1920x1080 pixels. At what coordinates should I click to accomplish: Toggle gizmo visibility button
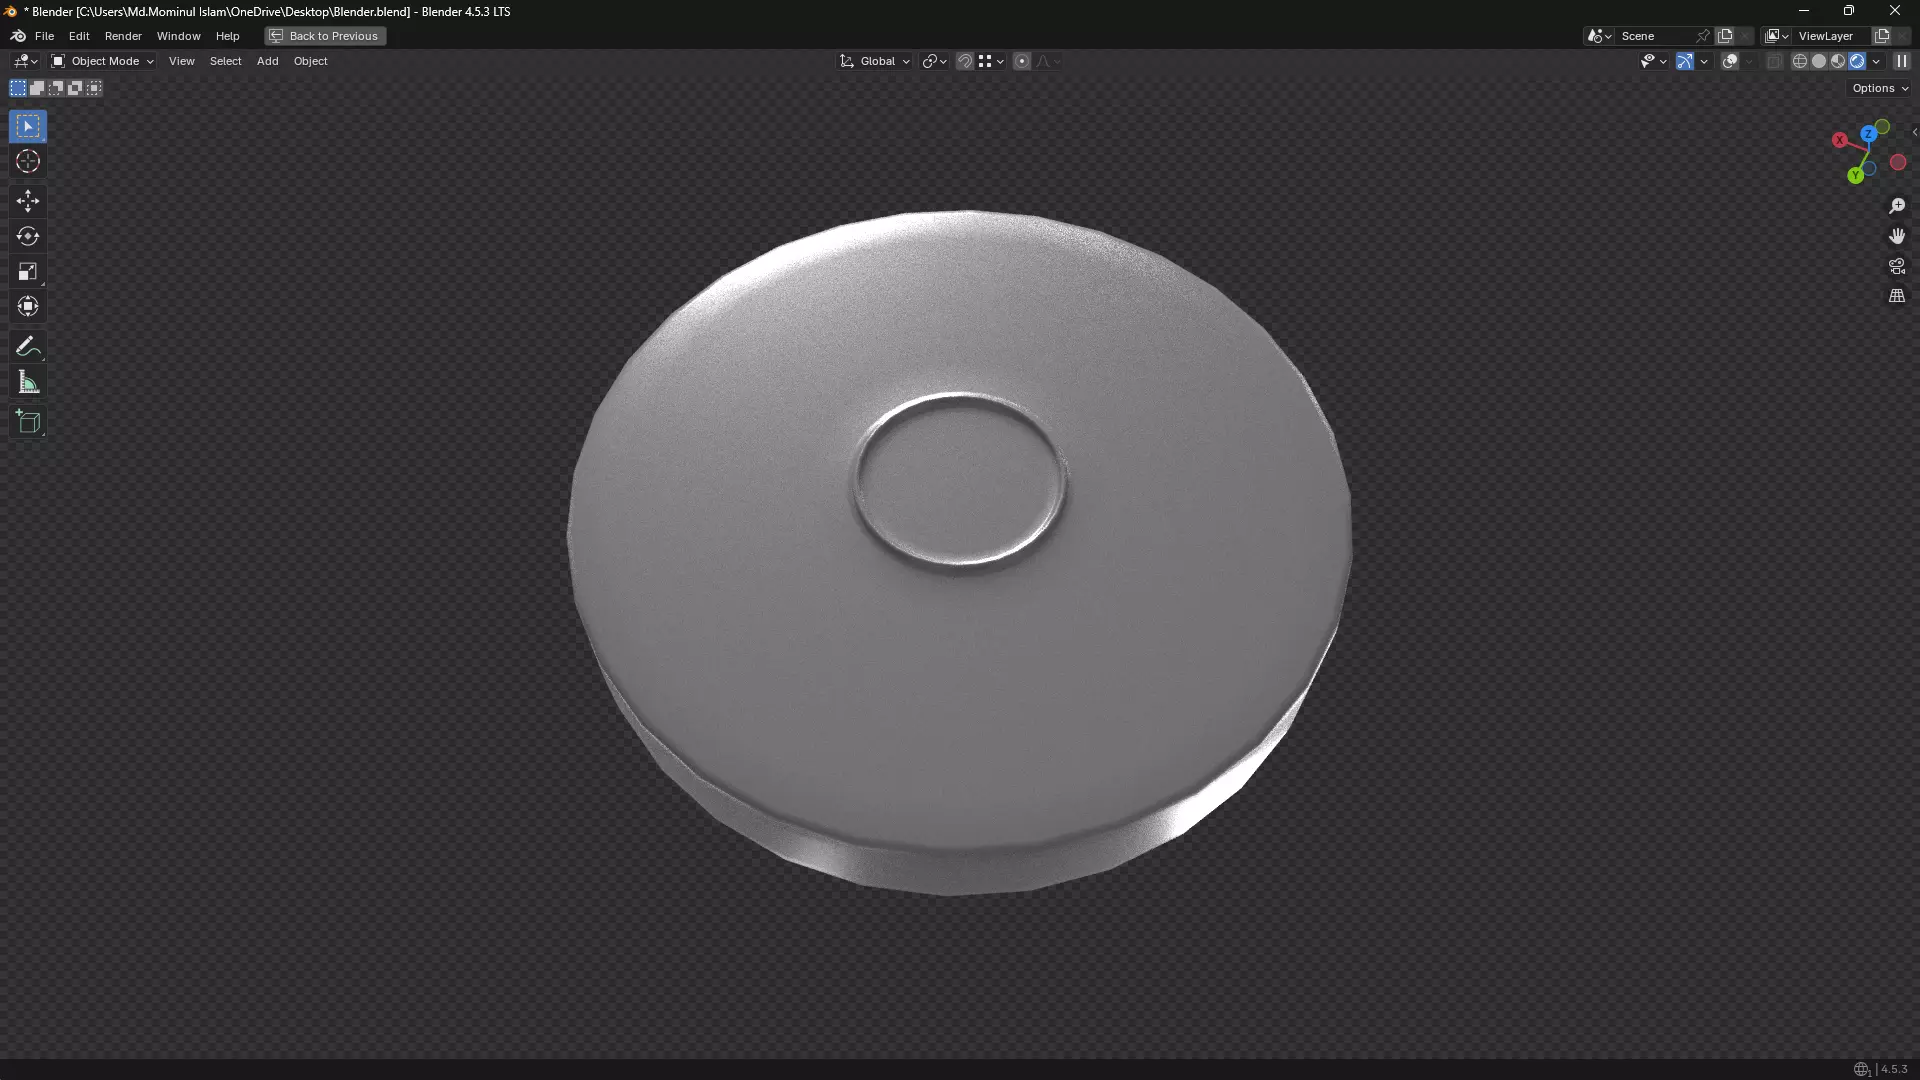click(x=1685, y=61)
